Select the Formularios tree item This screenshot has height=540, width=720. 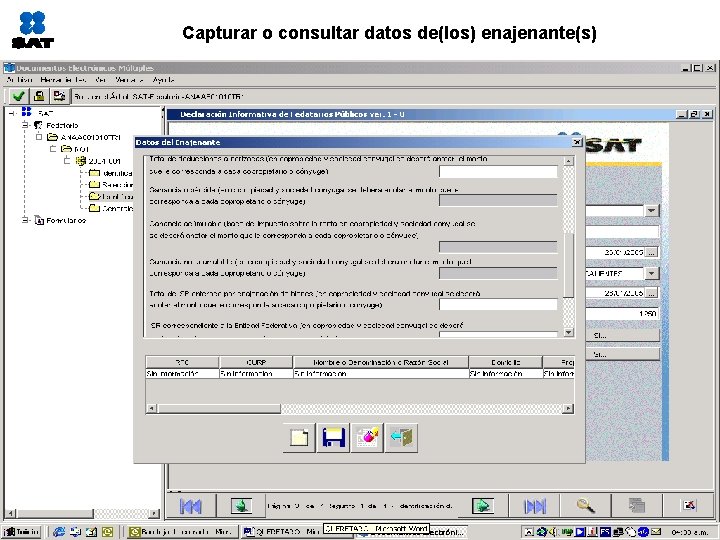tap(66, 220)
